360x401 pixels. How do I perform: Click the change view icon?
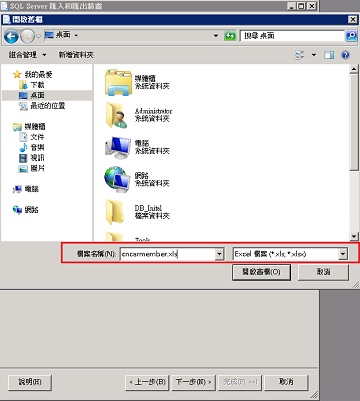(x=300, y=55)
